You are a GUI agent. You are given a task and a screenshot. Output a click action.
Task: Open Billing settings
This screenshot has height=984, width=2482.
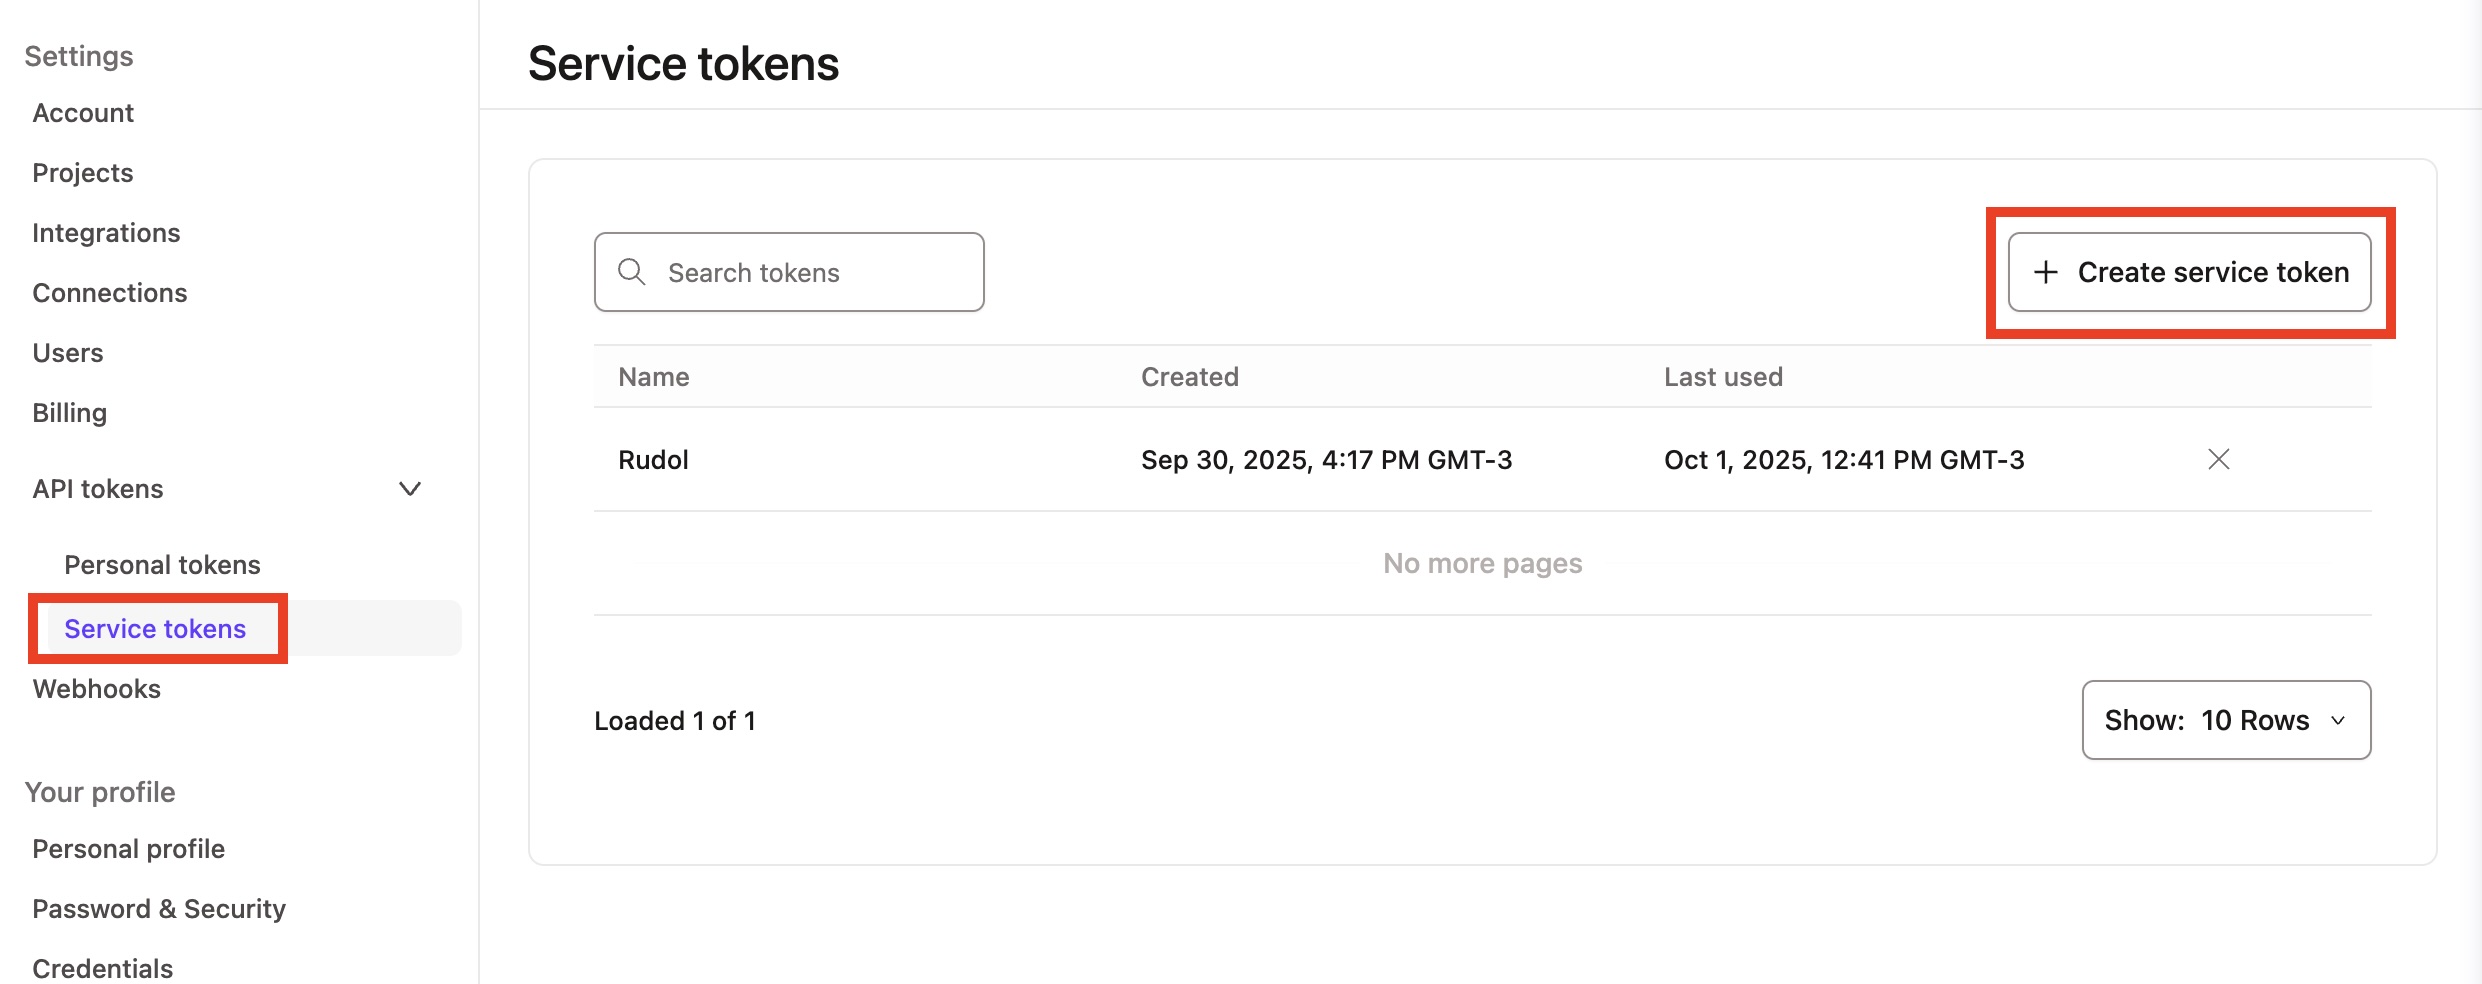(x=70, y=413)
